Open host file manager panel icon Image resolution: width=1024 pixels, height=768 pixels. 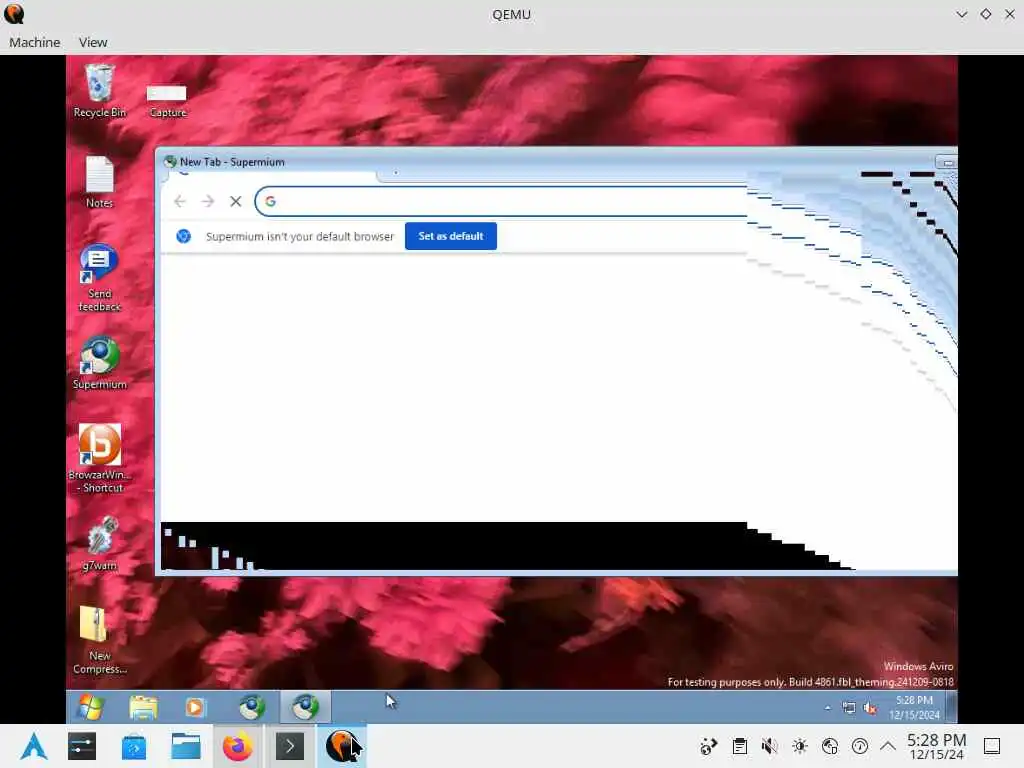186,746
